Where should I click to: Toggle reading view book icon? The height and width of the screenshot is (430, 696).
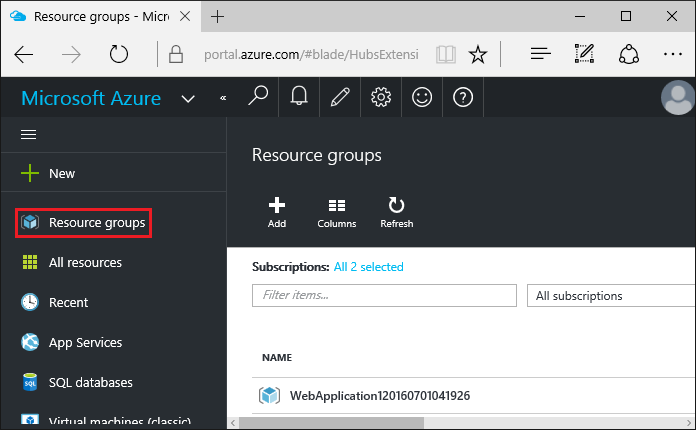pos(446,55)
